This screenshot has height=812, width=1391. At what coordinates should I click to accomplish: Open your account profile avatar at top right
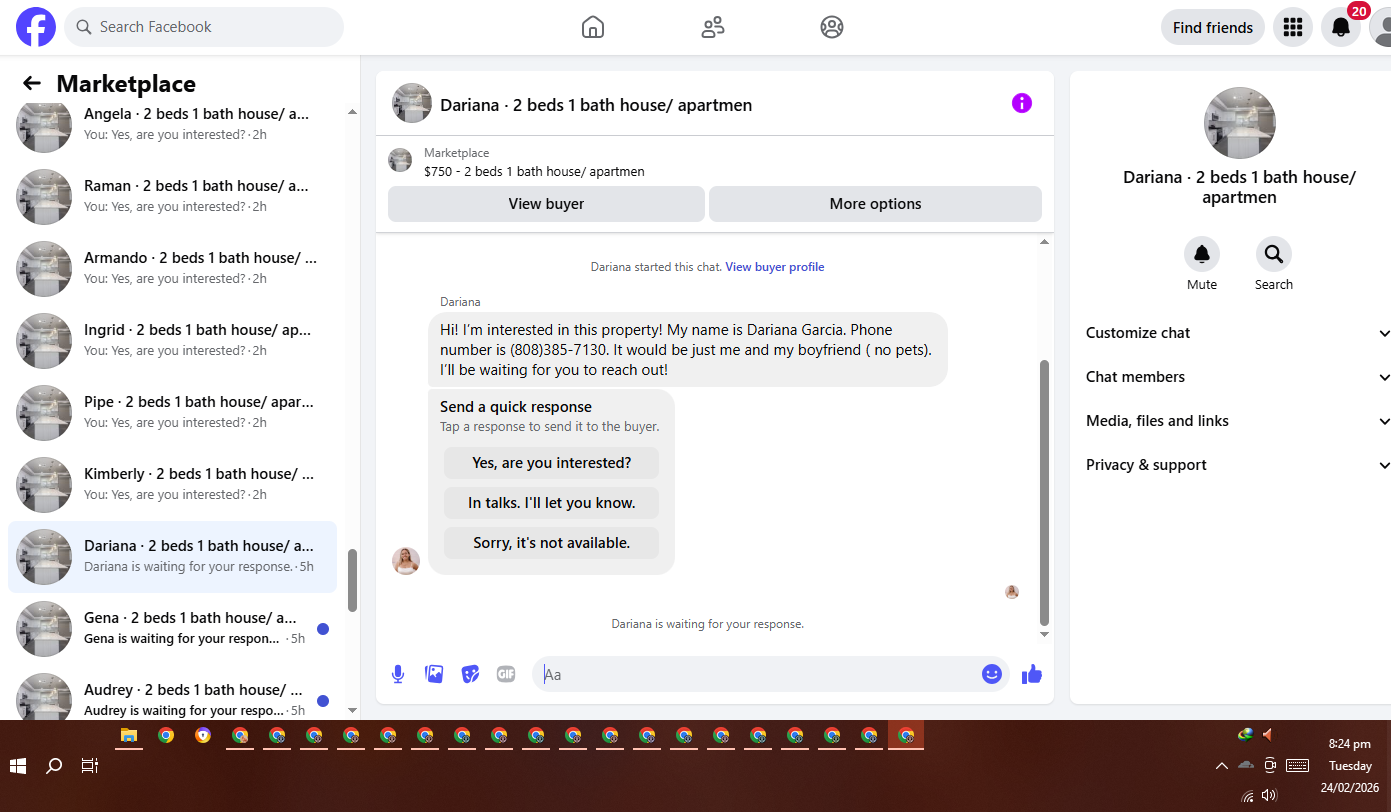(x=1380, y=27)
